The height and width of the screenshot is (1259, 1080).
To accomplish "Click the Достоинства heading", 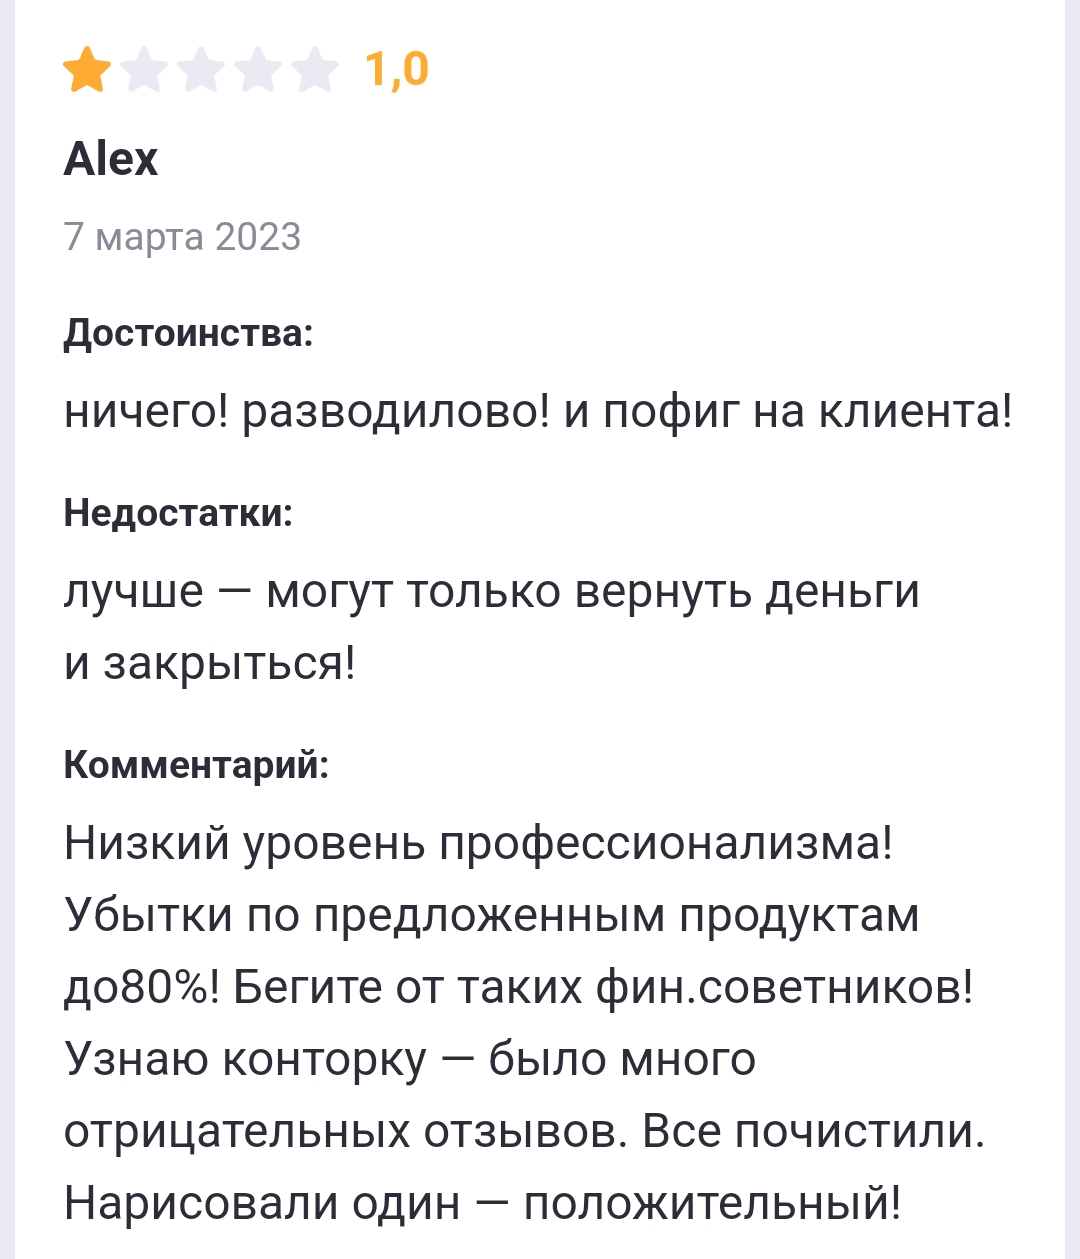I will (x=188, y=333).
